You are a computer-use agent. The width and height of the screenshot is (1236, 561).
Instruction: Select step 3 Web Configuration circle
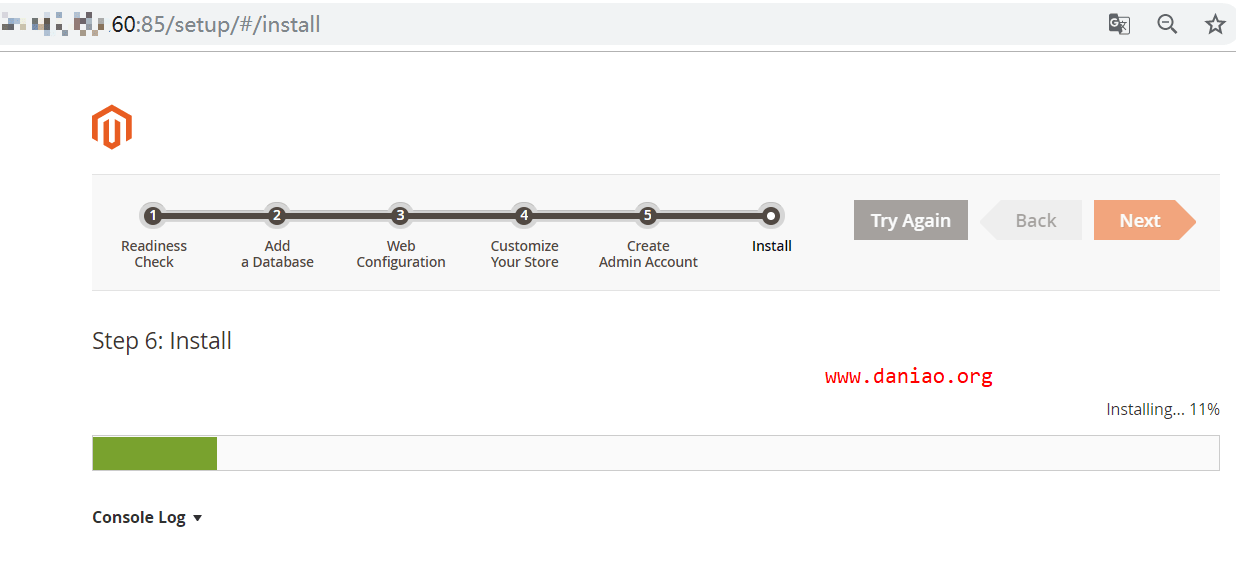400,215
